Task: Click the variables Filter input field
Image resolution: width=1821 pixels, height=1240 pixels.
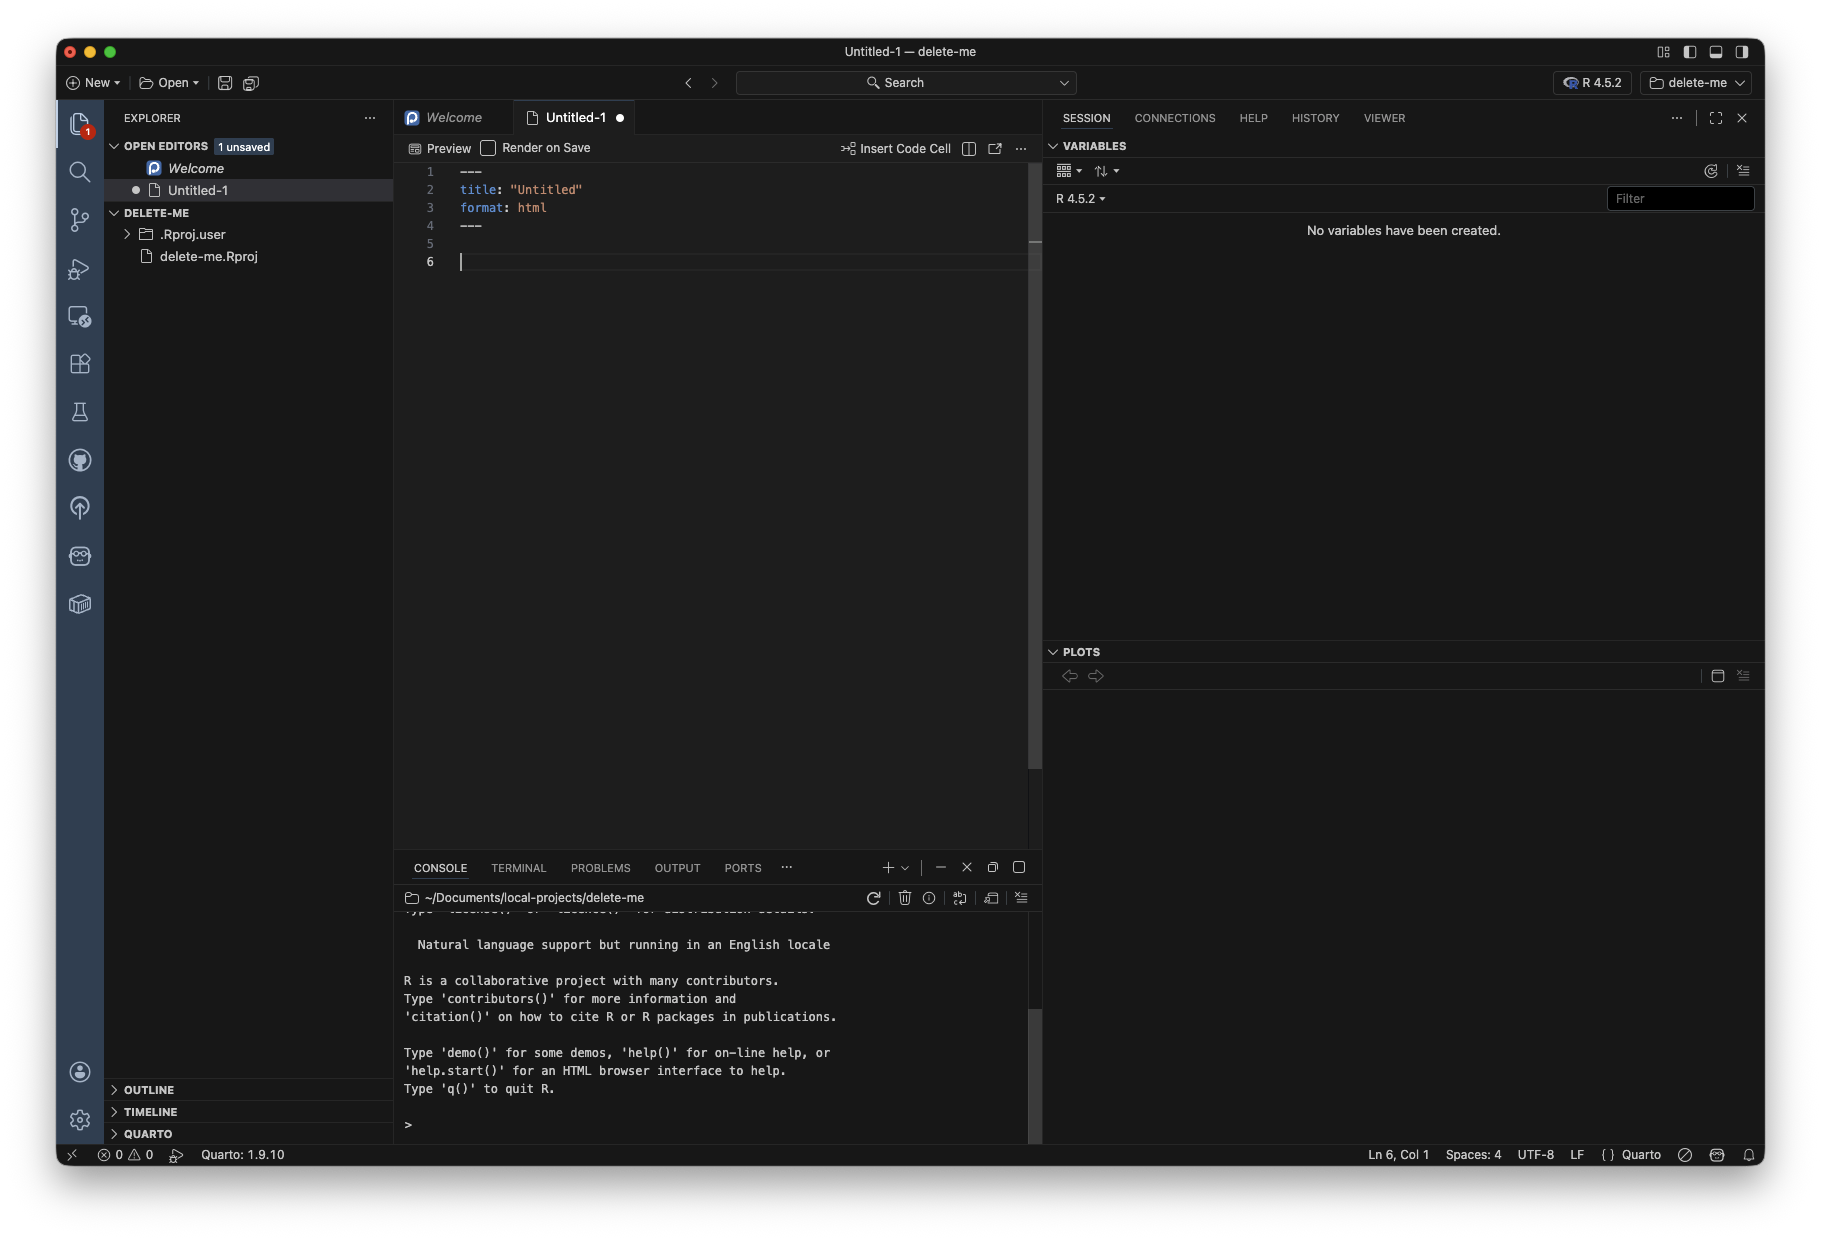Action: [x=1680, y=198]
